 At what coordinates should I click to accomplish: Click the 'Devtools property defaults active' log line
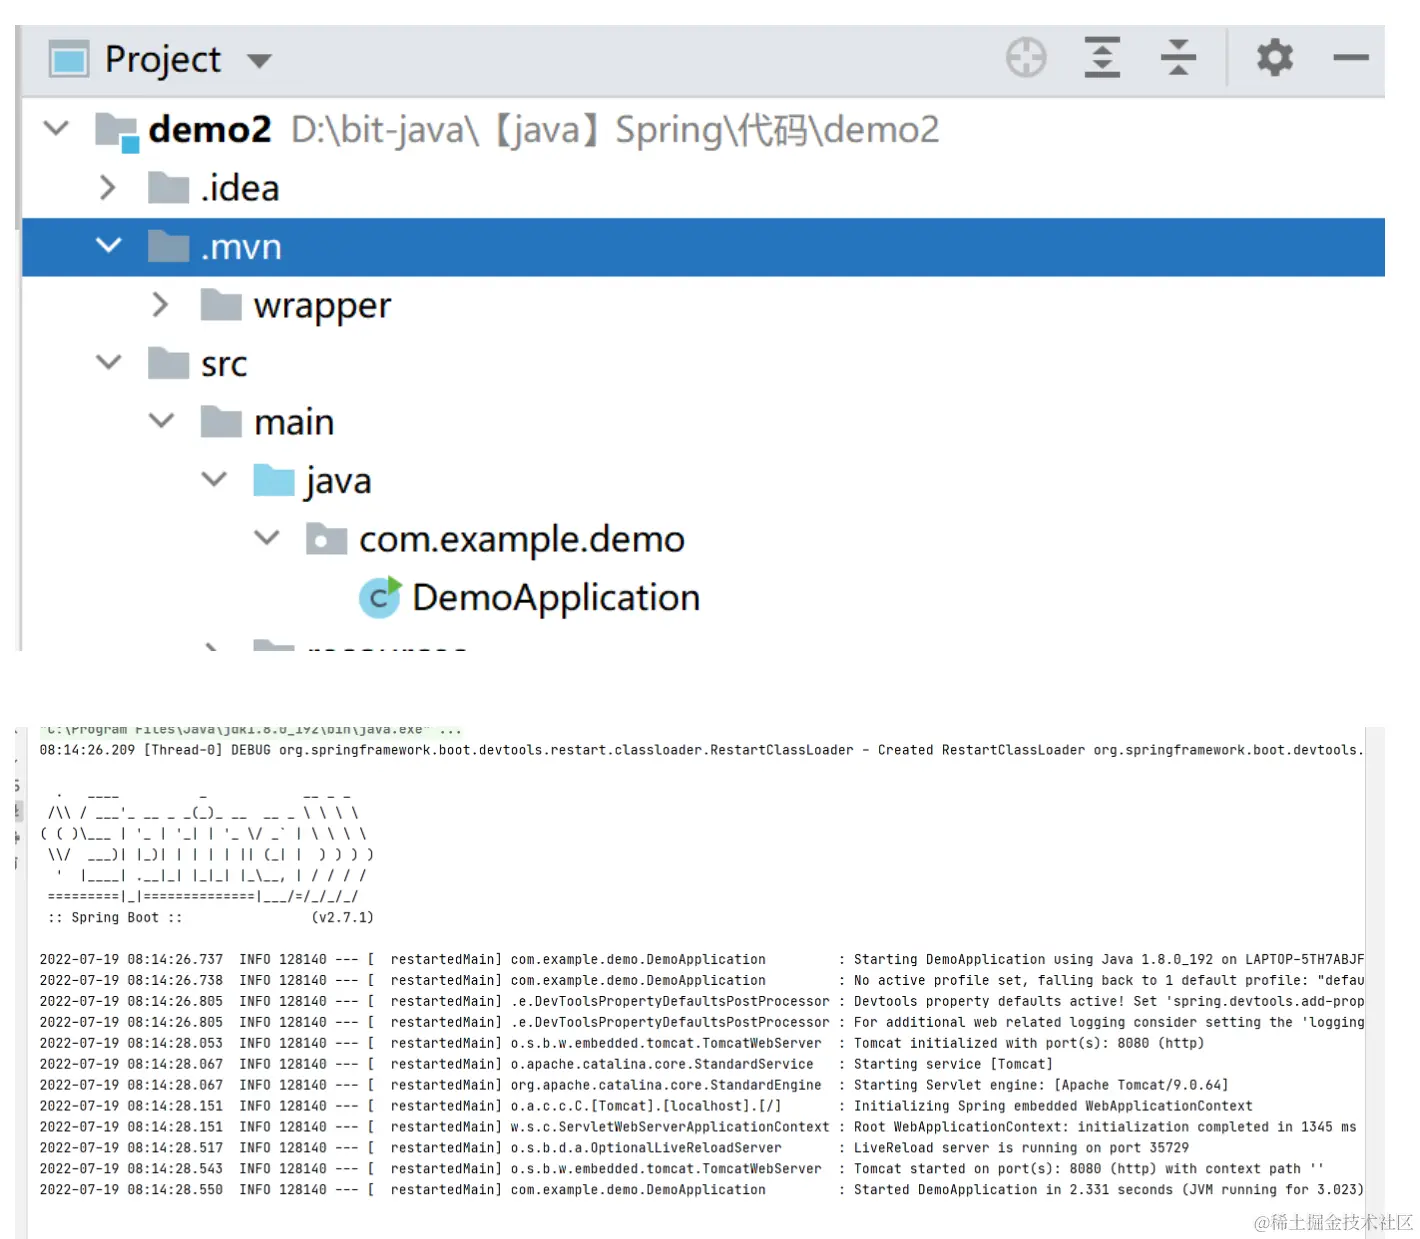point(701,1001)
